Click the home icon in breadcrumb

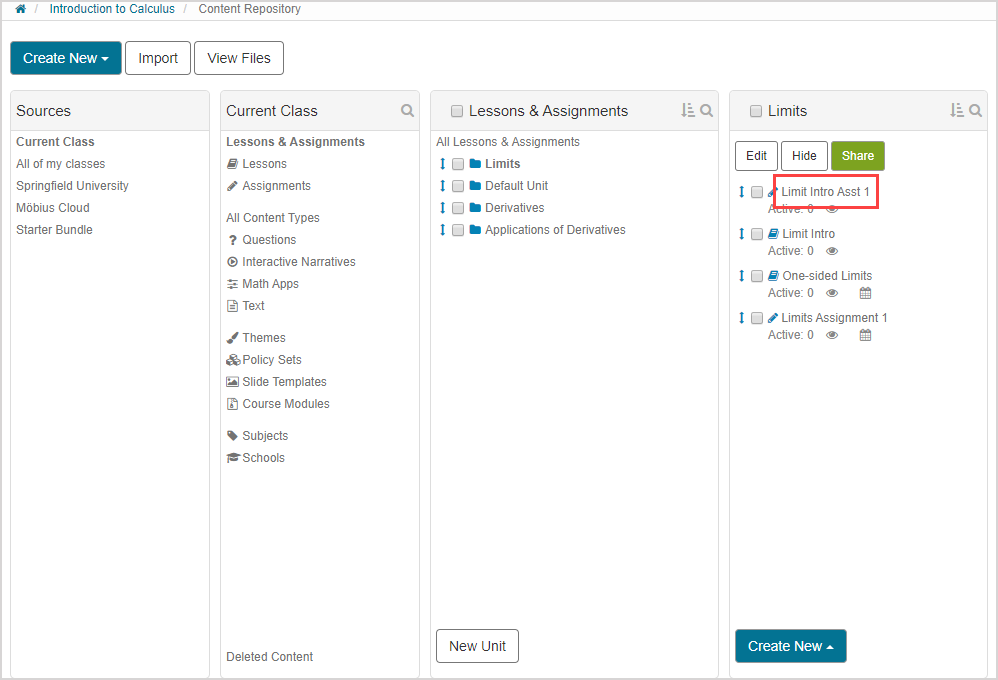pyautogui.click(x=20, y=9)
